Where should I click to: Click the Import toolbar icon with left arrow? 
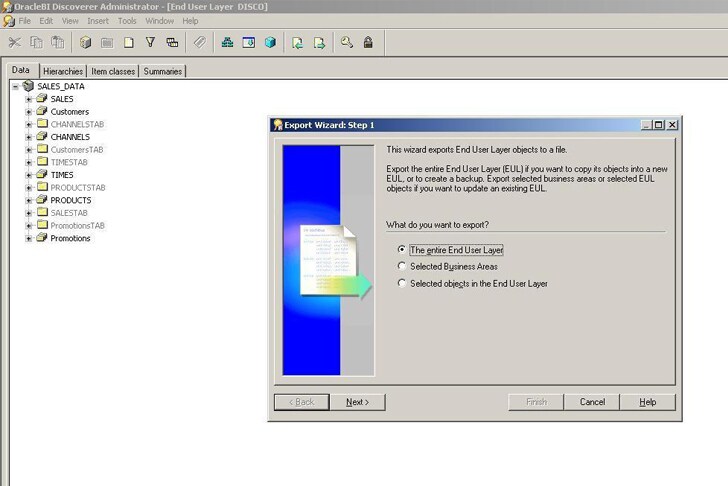(298, 43)
